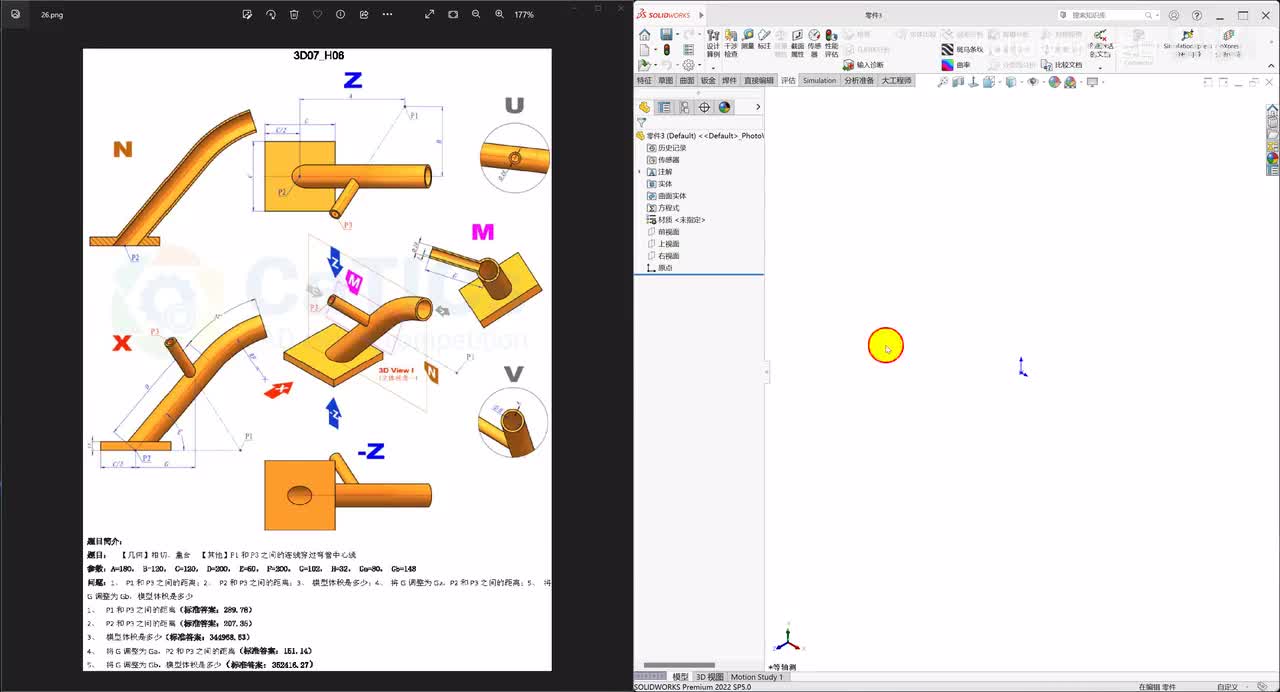Open the DimXpertManager crosshair tab
Image resolution: width=1280 pixels, height=692 pixels.
[x=704, y=107]
